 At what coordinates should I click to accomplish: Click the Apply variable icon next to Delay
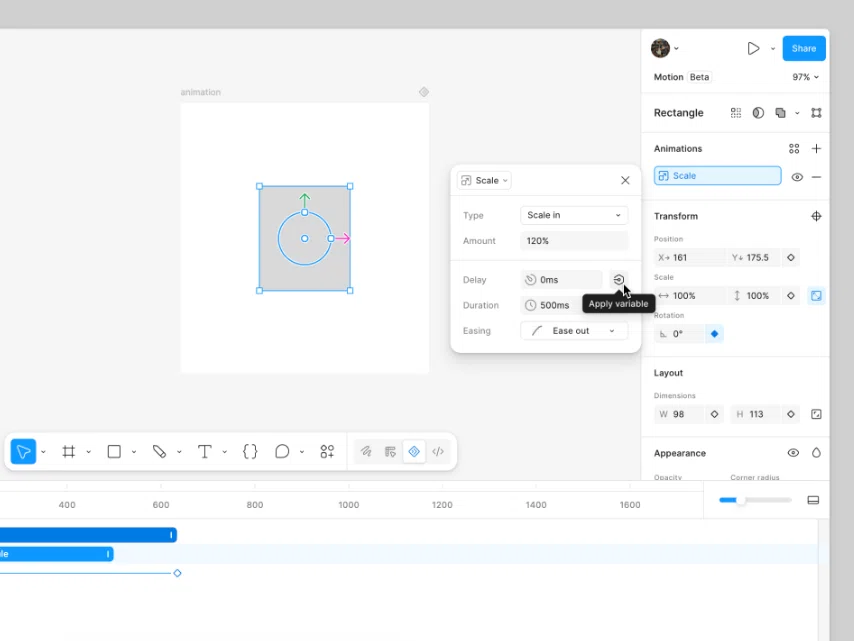coord(619,280)
